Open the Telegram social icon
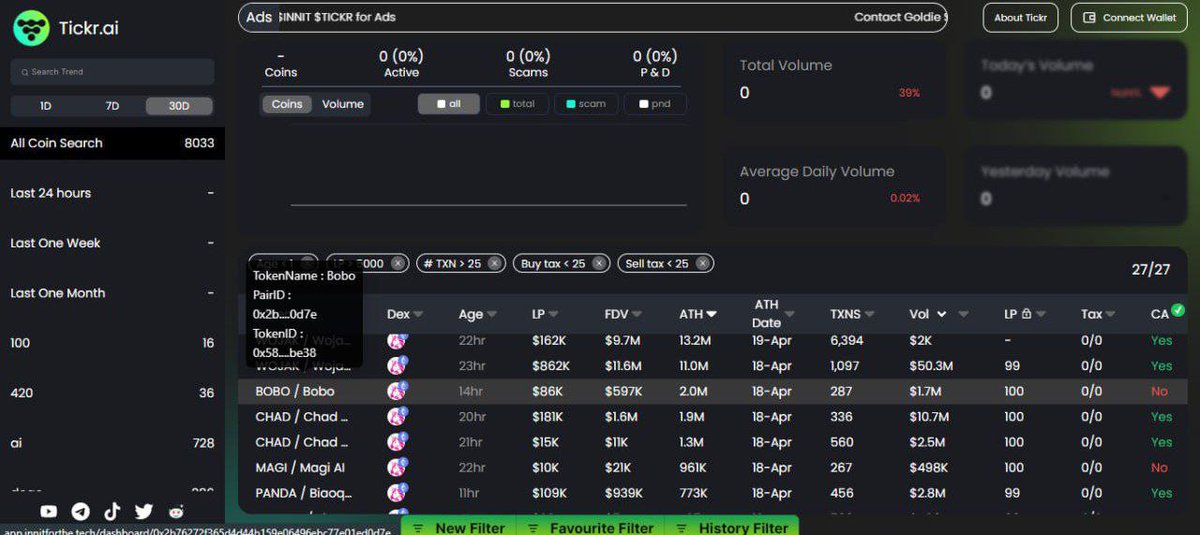 (81, 511)
